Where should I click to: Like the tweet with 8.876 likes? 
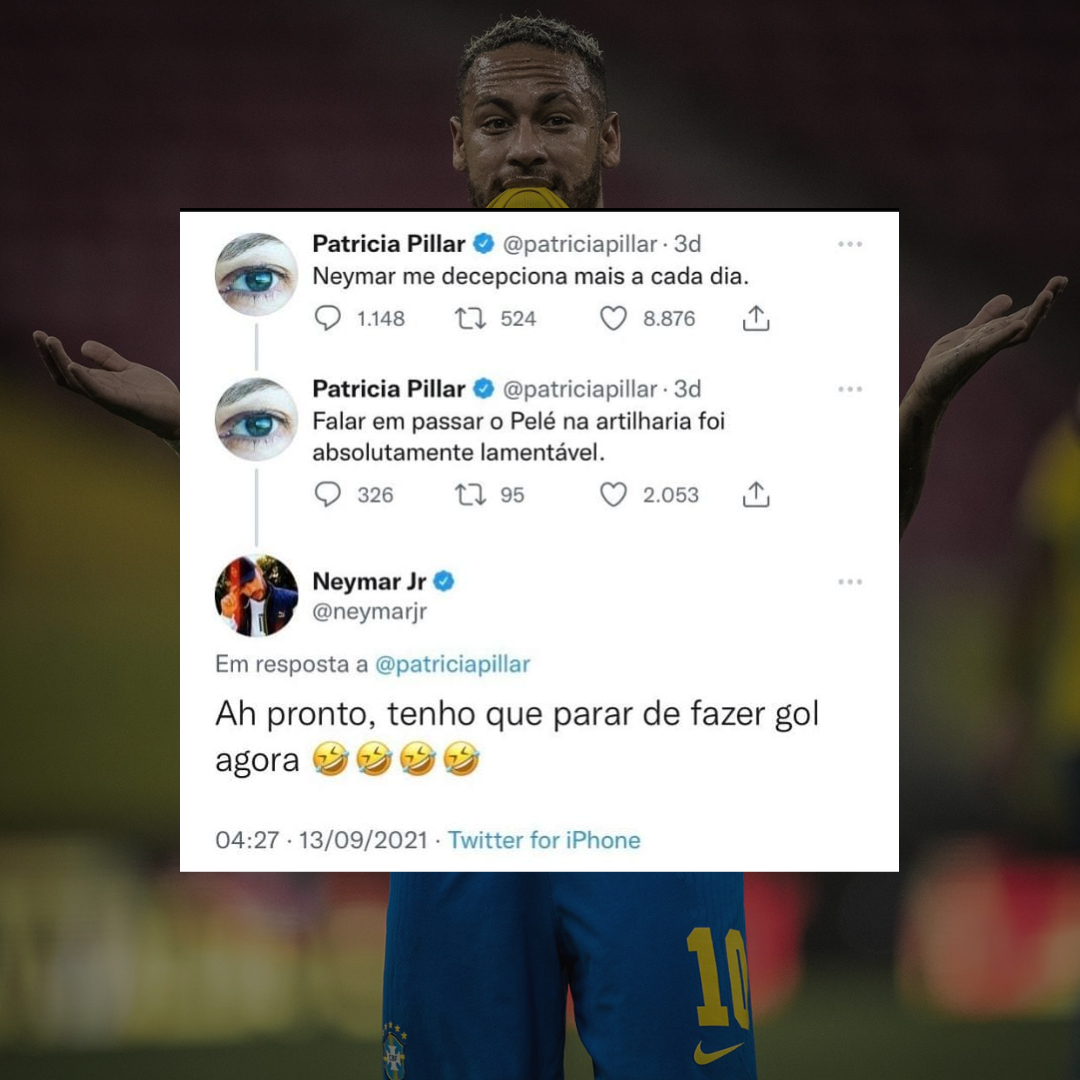613,318
